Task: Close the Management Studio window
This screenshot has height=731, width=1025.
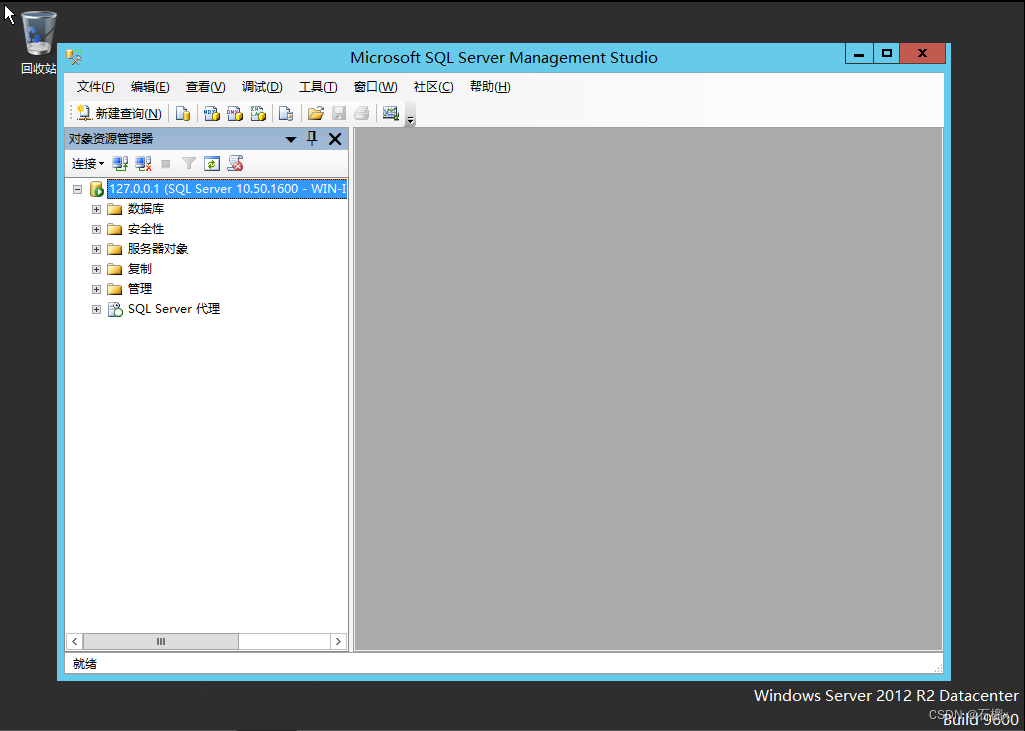Action: [x=922, y=54]
